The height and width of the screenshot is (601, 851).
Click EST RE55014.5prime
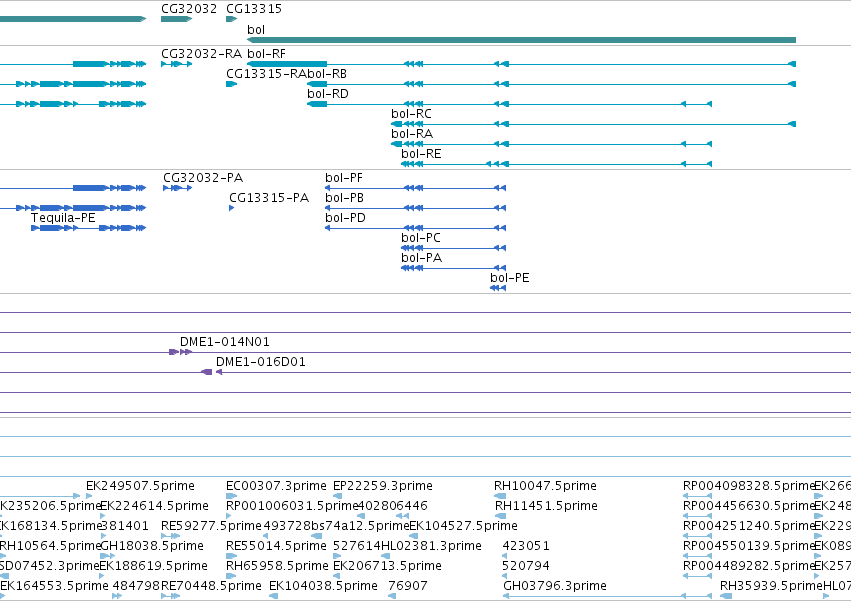point(276,546)
